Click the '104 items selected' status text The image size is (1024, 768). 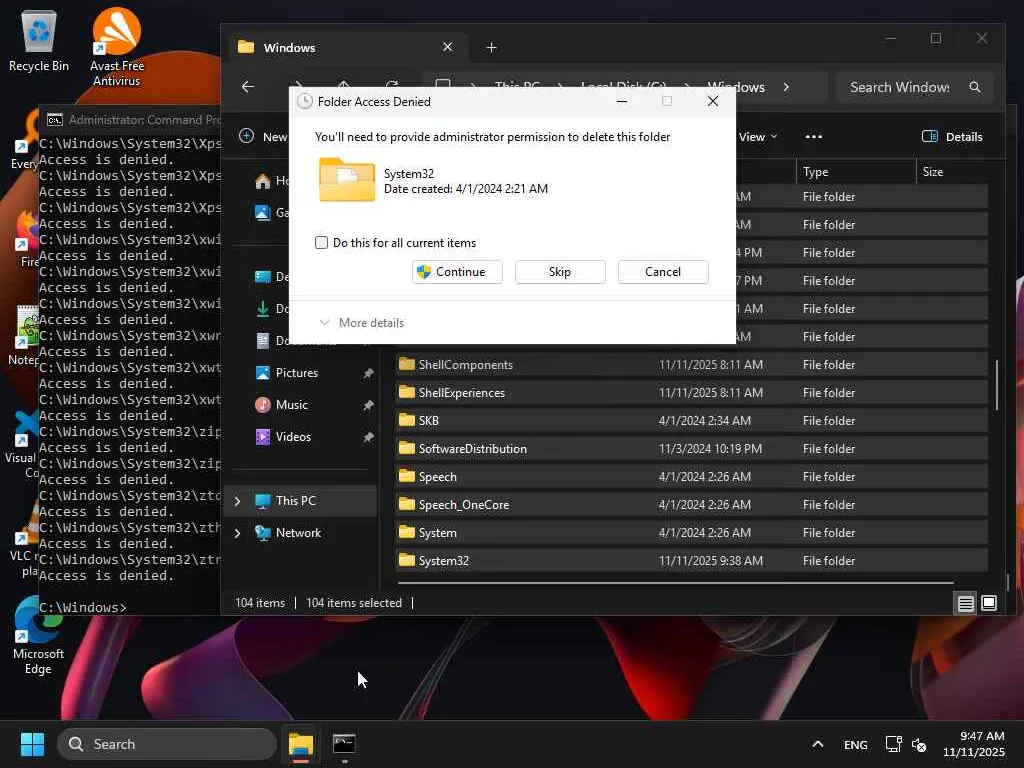[354, 603]
